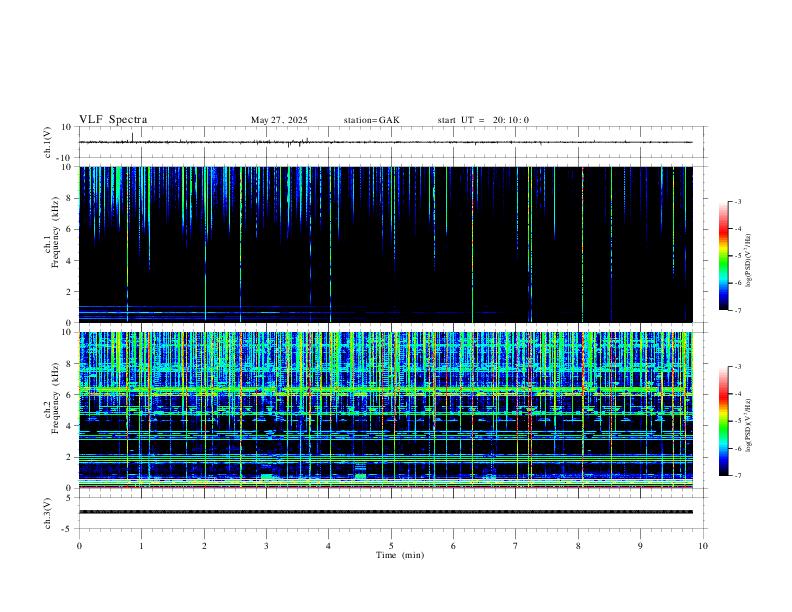Click the "station=GAK" label
This screenshot has height=612, width=792.
tap(371, 120)
